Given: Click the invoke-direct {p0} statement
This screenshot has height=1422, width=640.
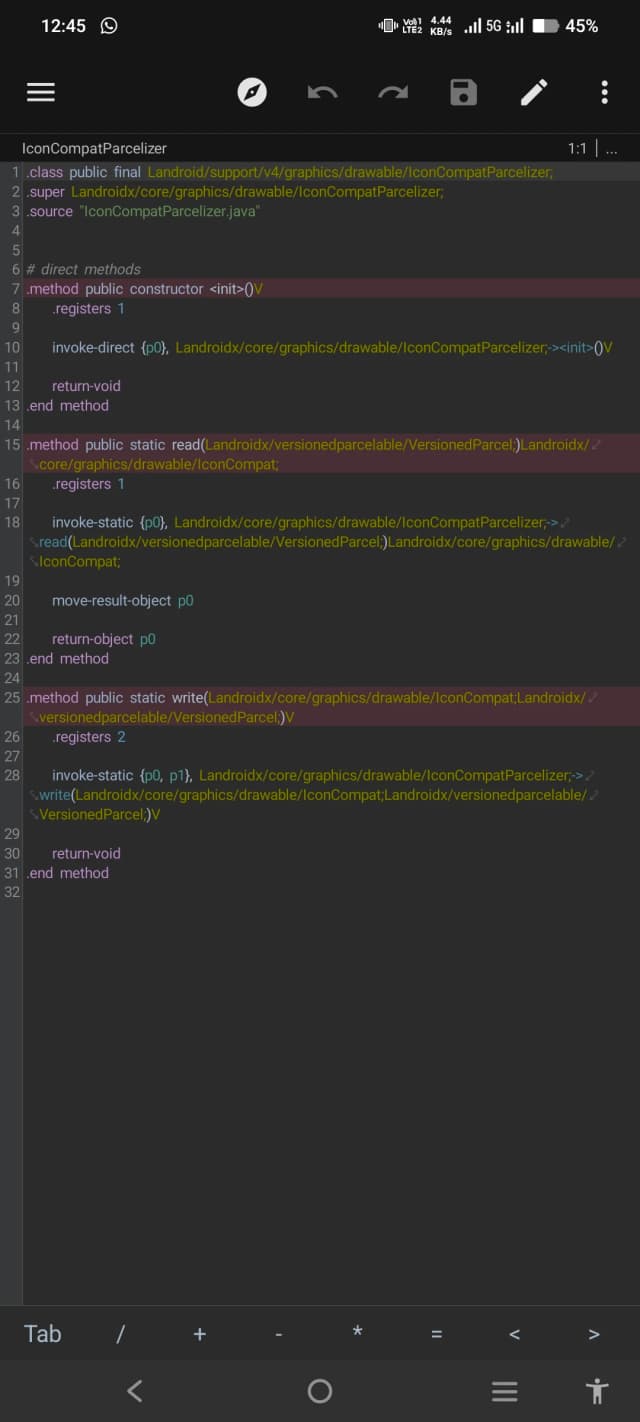Looking at the screenshot, I should [332, 347].
